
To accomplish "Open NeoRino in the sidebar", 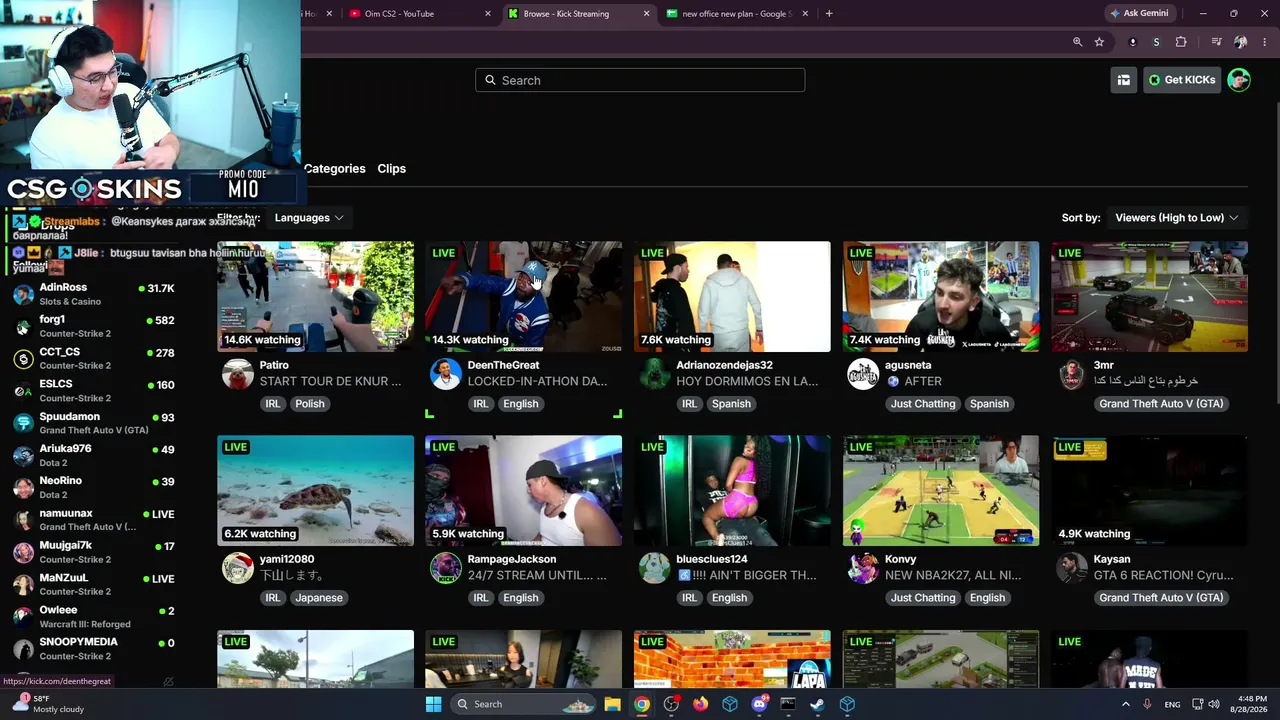I will [95, 487].
